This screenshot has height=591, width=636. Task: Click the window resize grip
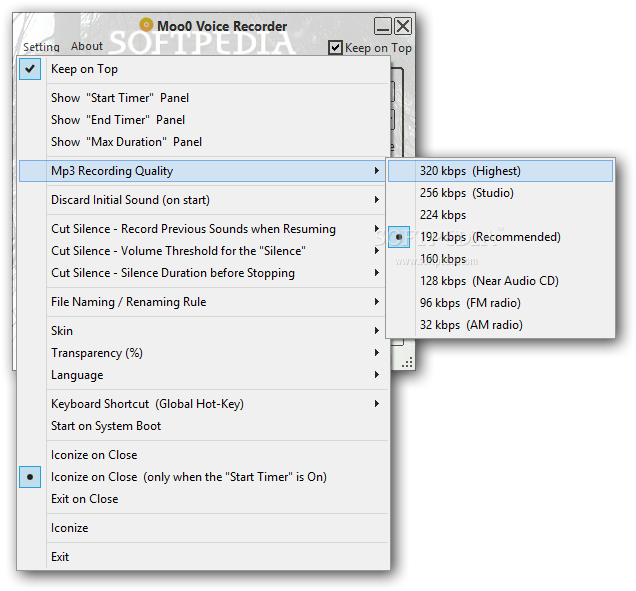click(408, 363)
